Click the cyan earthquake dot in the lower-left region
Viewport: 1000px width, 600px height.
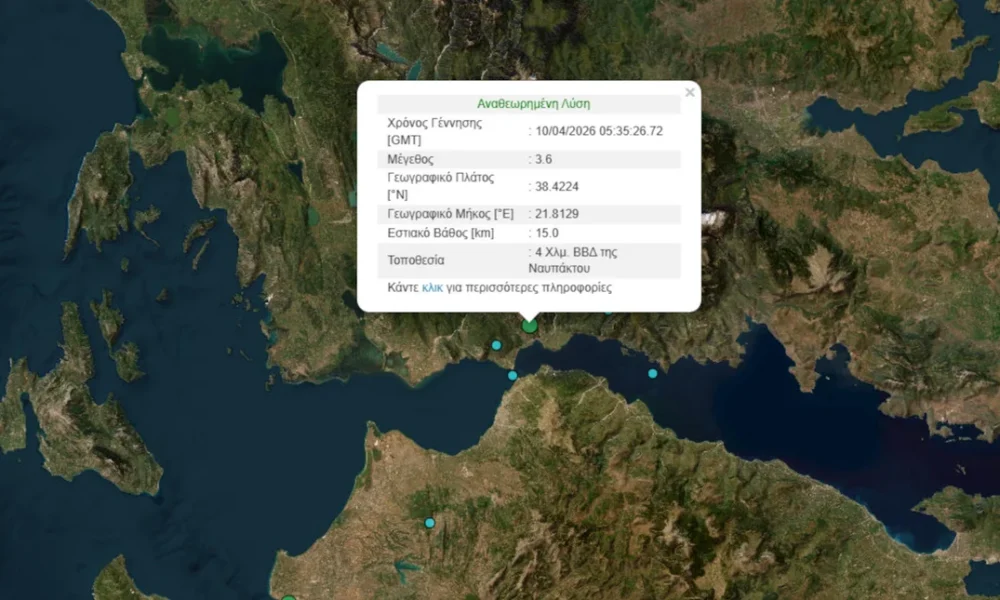[x=430, y=522]
